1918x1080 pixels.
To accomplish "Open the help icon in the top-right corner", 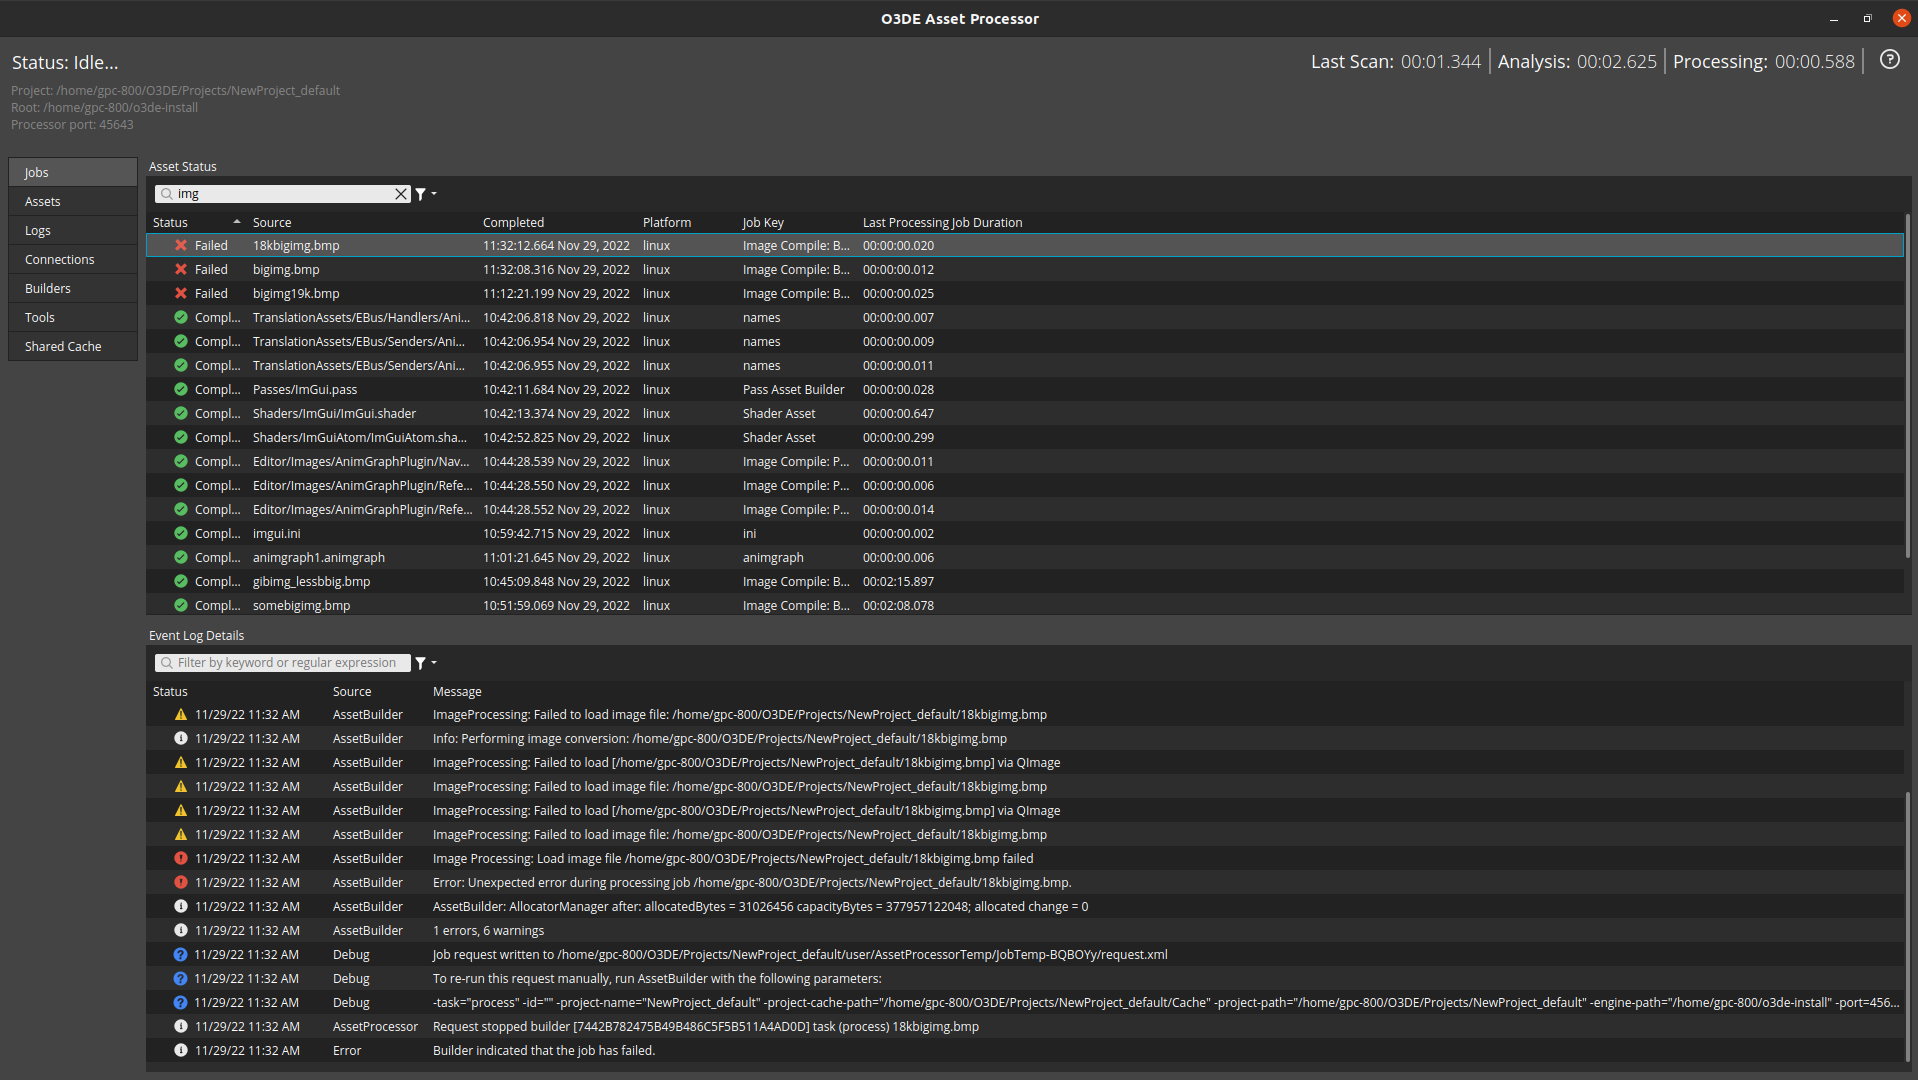I will (x=1889, y=60).
